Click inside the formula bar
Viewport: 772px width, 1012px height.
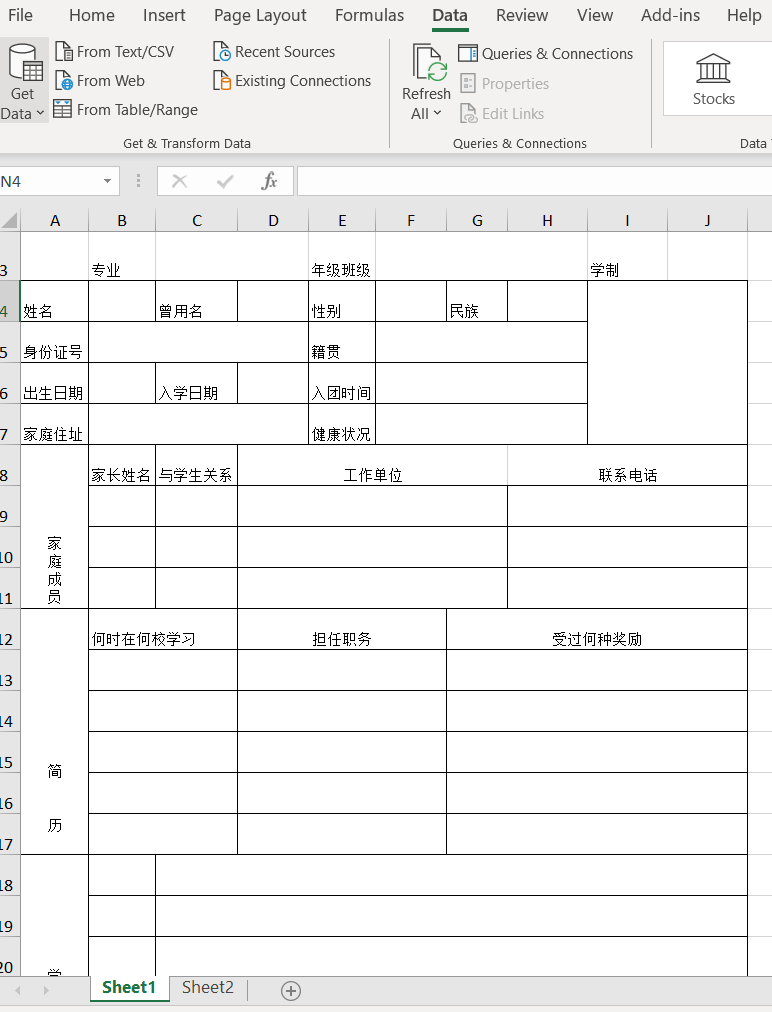(530, 181)
